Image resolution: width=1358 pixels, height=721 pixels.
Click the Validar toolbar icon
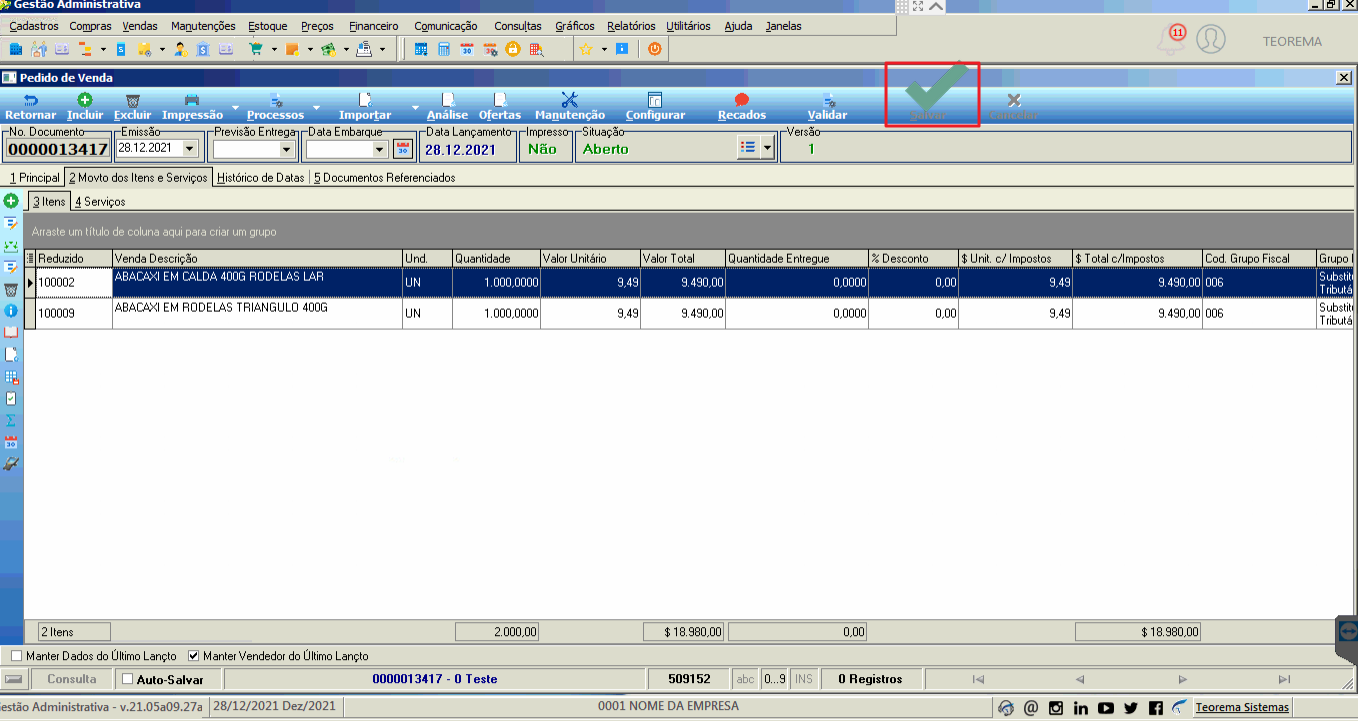click(828, 100)
